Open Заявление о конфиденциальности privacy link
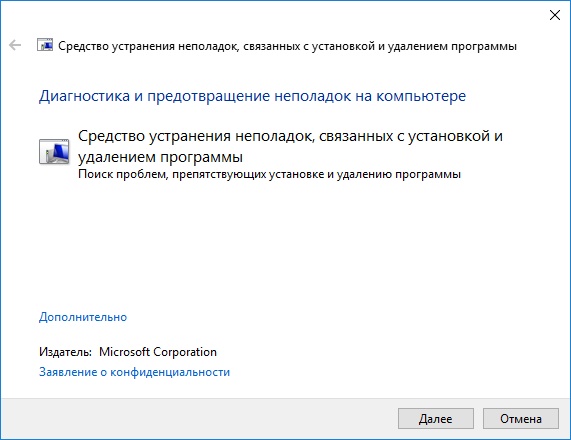Viewport: 571px width, 440px height. [134, 372]
